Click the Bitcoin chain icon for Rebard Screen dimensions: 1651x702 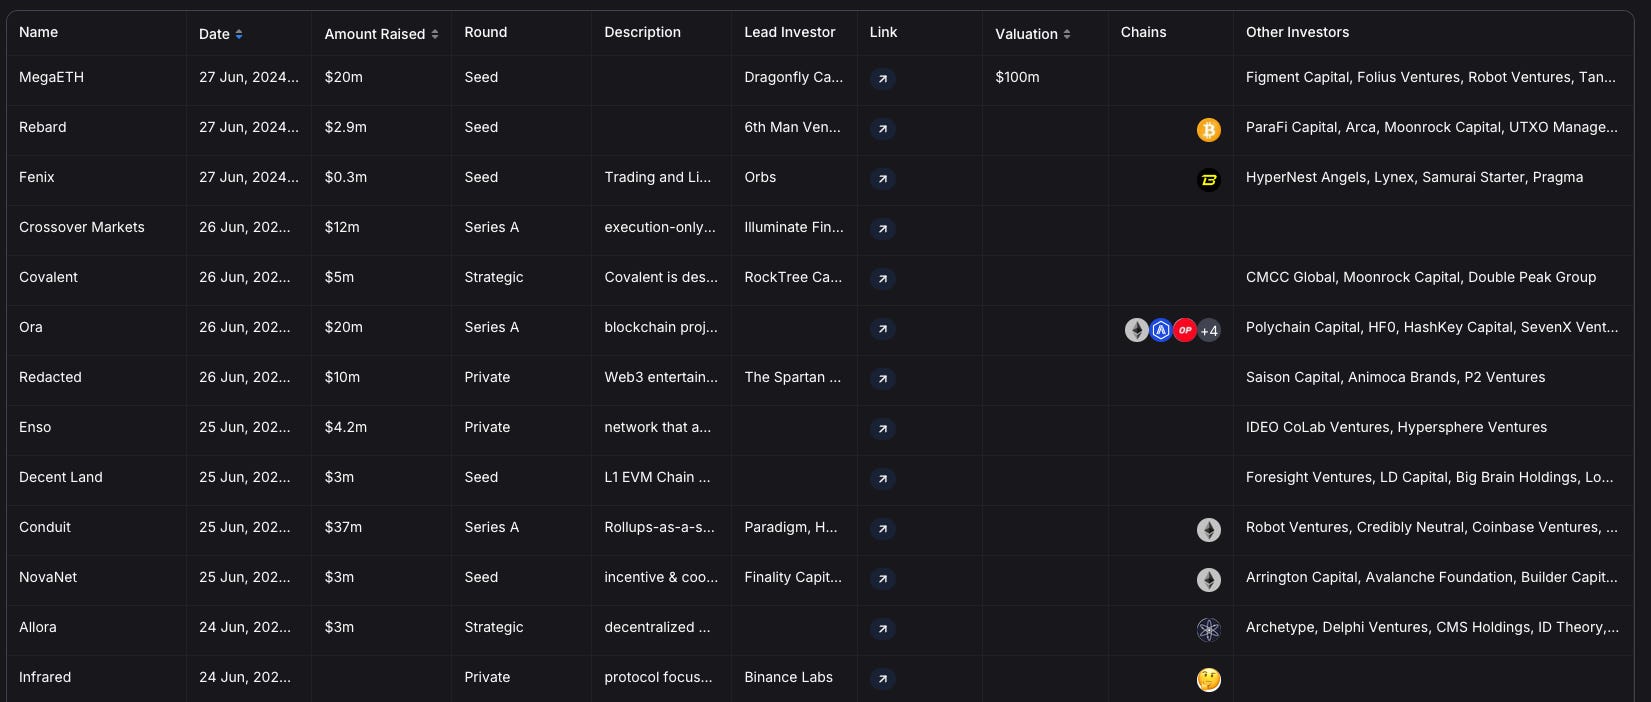point(1209,130)
